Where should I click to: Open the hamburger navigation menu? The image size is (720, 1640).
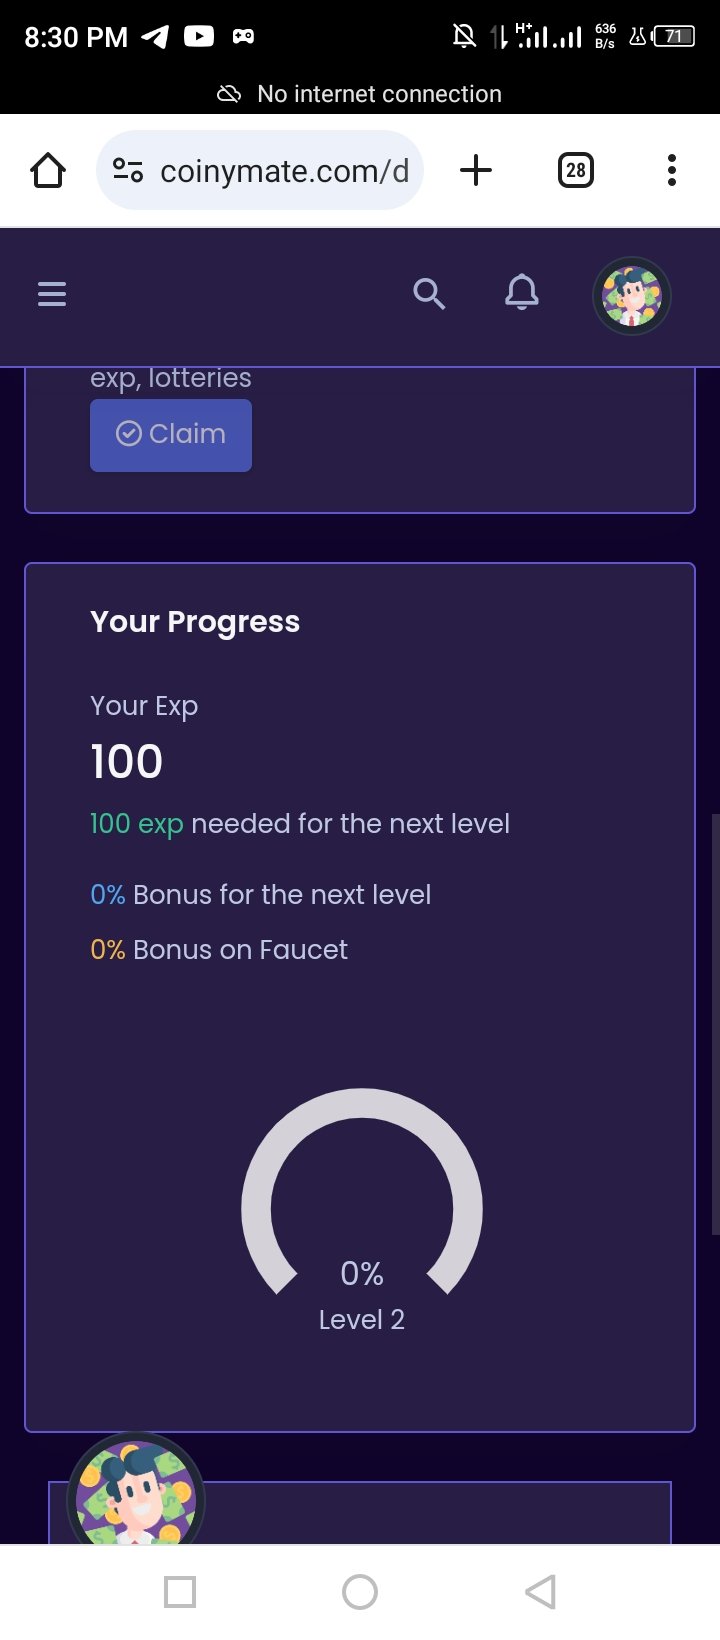tap(52, 294)
